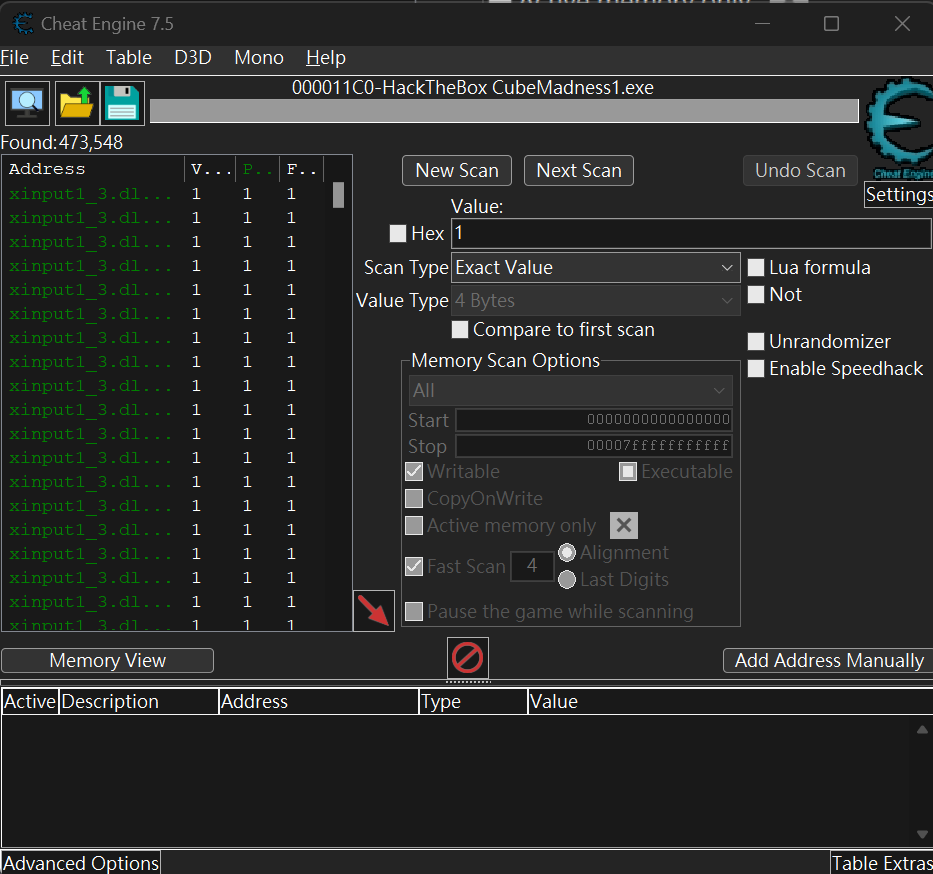Open Advanced Options
This screenshot has width=933, height=874.
pos(81,863)
